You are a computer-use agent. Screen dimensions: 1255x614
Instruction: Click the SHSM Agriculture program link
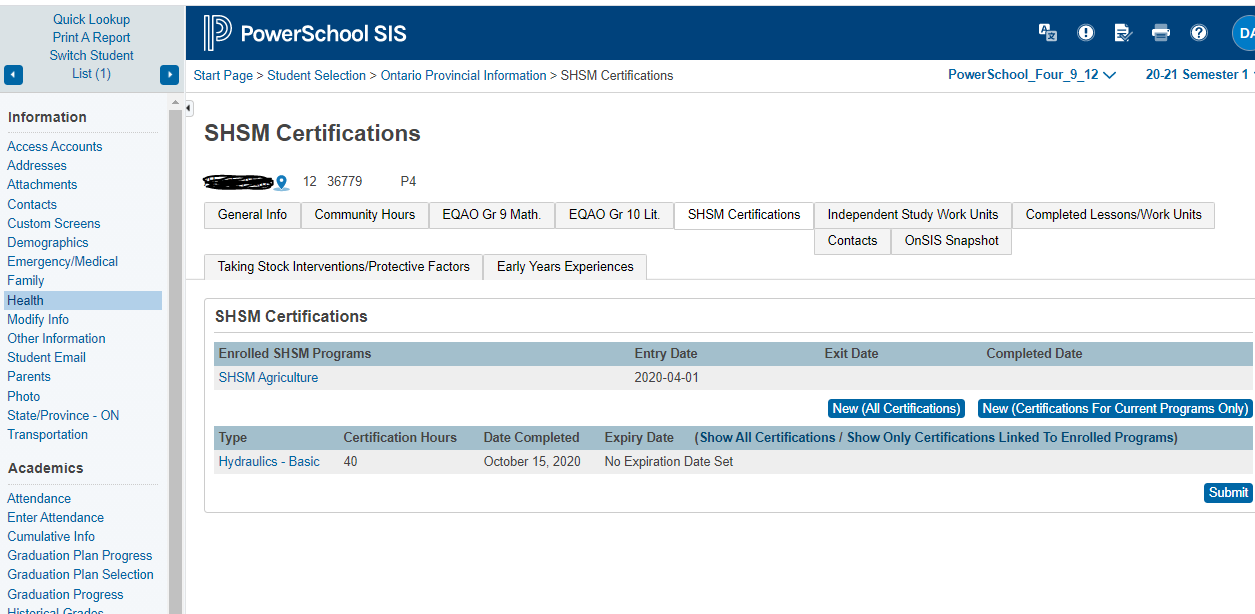[x=268, y=378]
